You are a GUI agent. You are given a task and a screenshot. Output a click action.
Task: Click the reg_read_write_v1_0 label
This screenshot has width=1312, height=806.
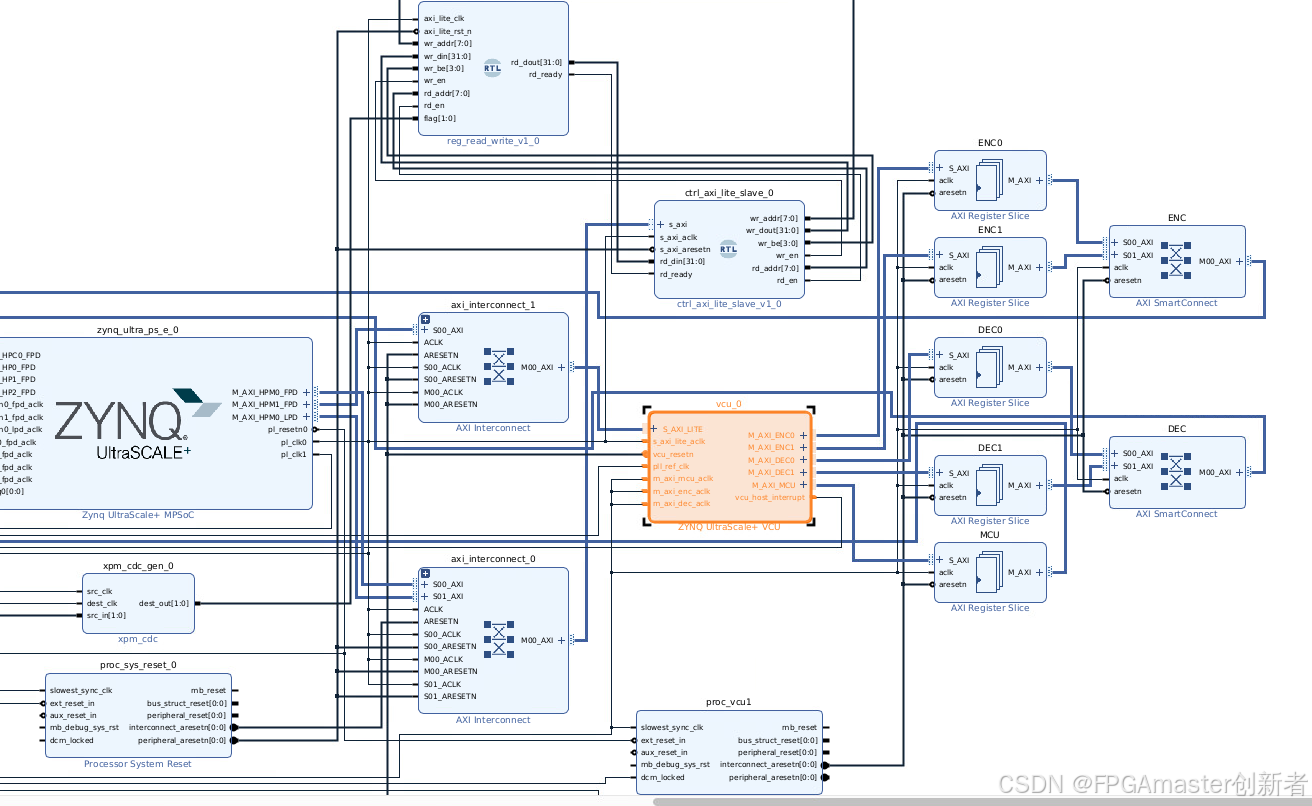point(493,141)
